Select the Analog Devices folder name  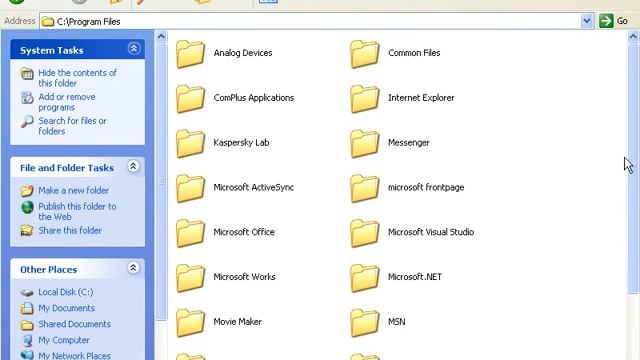point(243,53)
